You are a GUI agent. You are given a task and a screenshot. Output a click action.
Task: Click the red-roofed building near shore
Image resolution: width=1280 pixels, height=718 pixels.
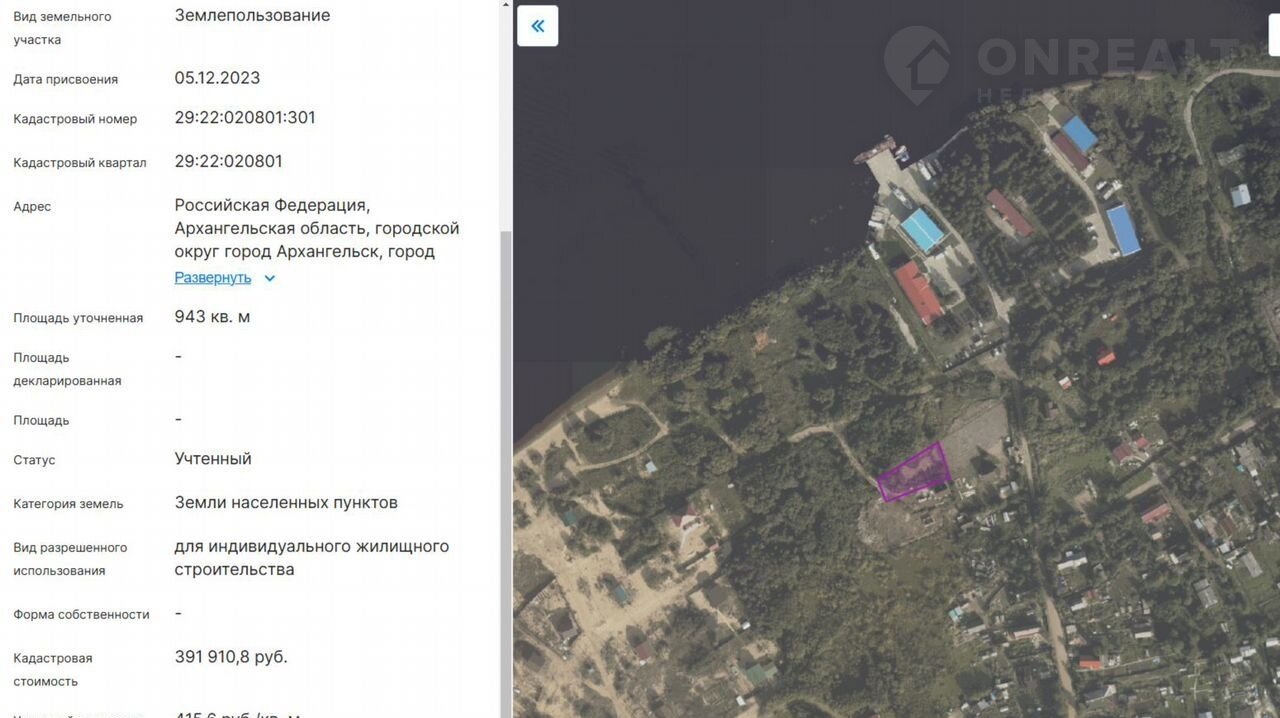coord(918,292)
